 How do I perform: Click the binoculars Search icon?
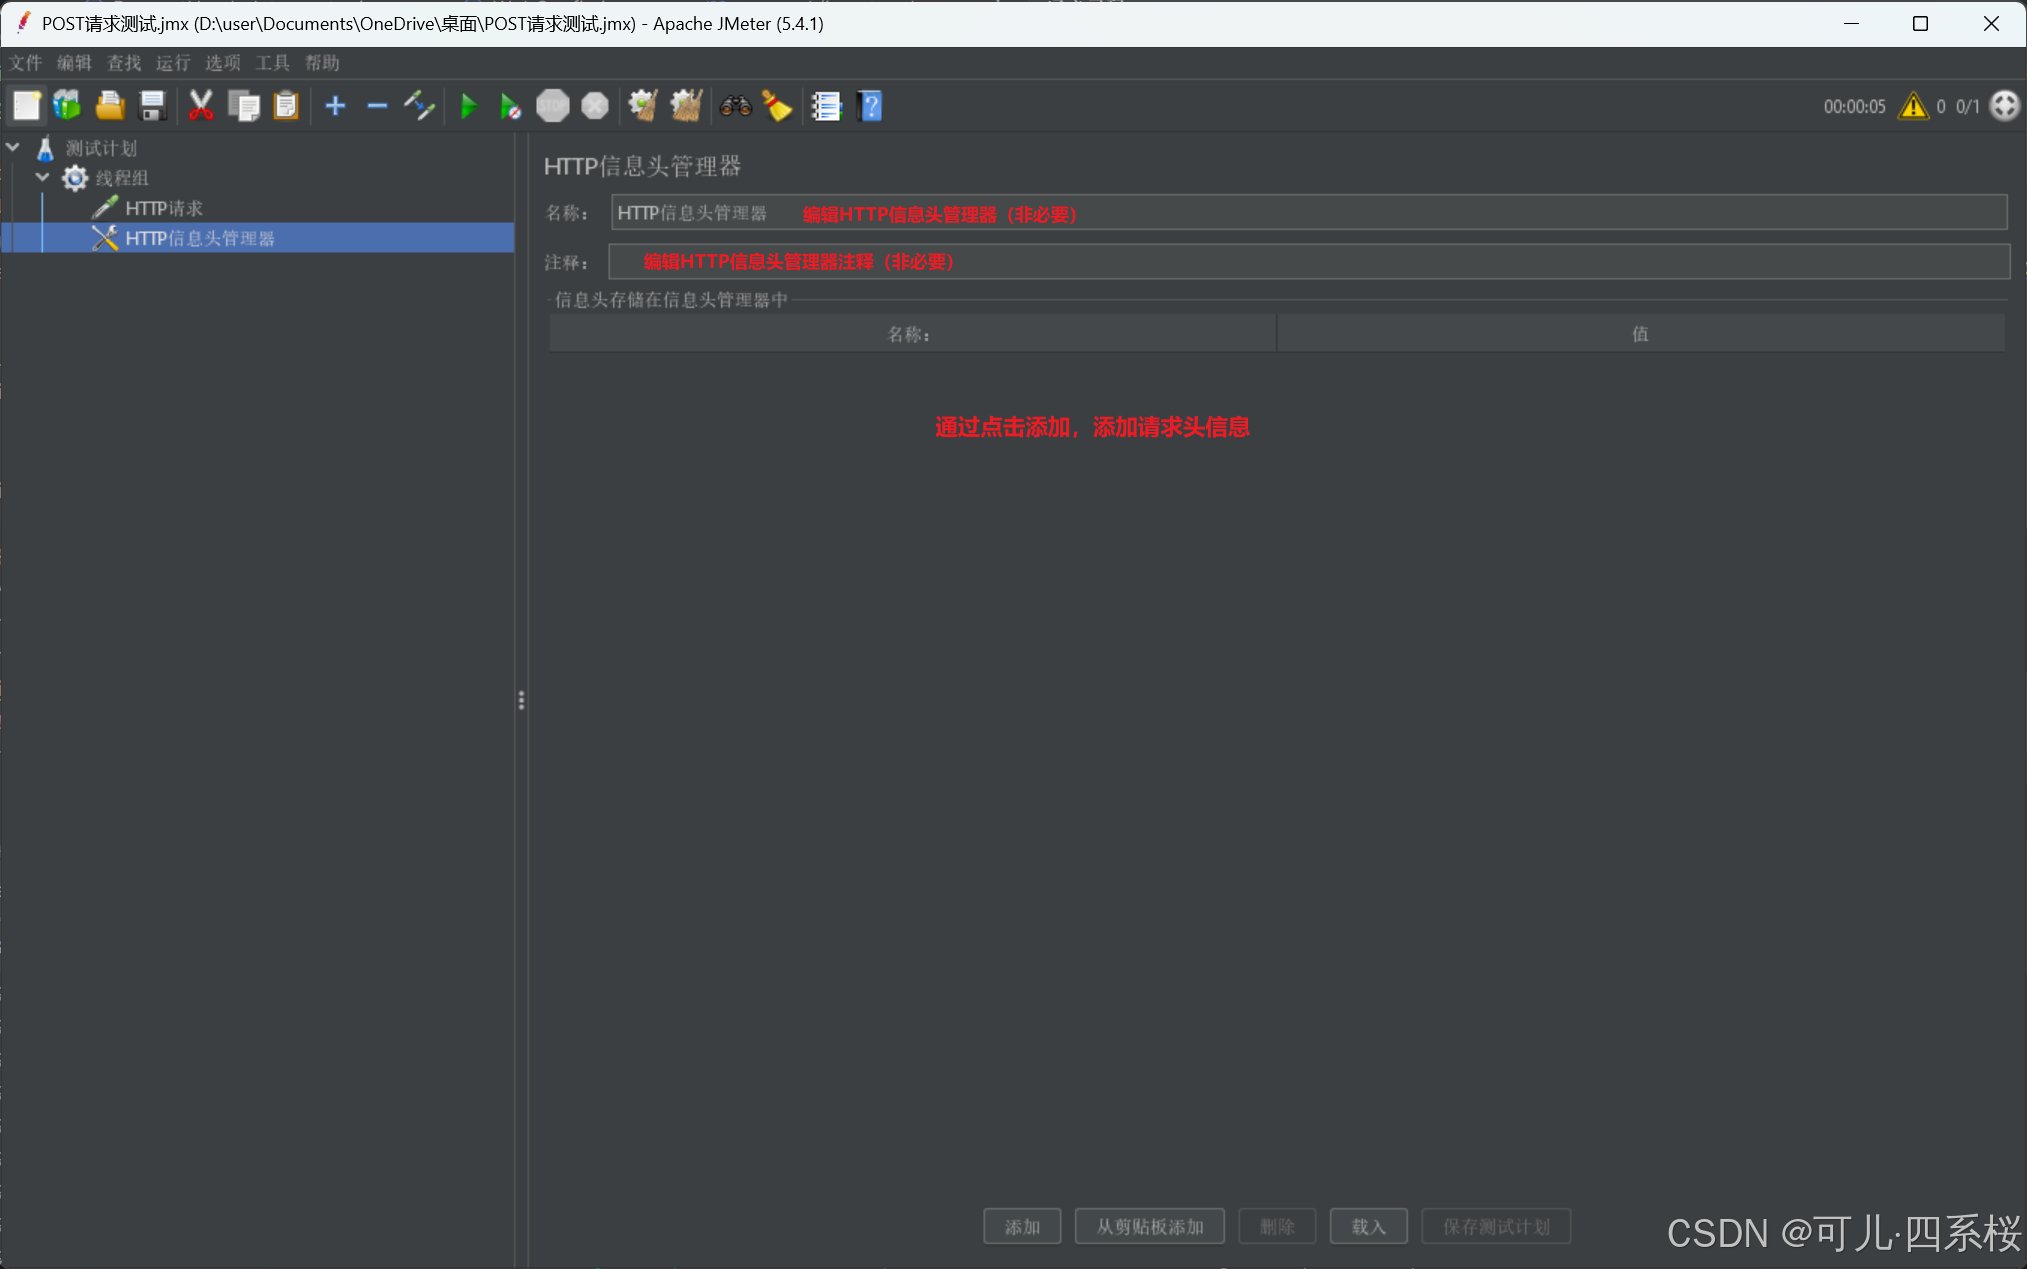point(736,106)
